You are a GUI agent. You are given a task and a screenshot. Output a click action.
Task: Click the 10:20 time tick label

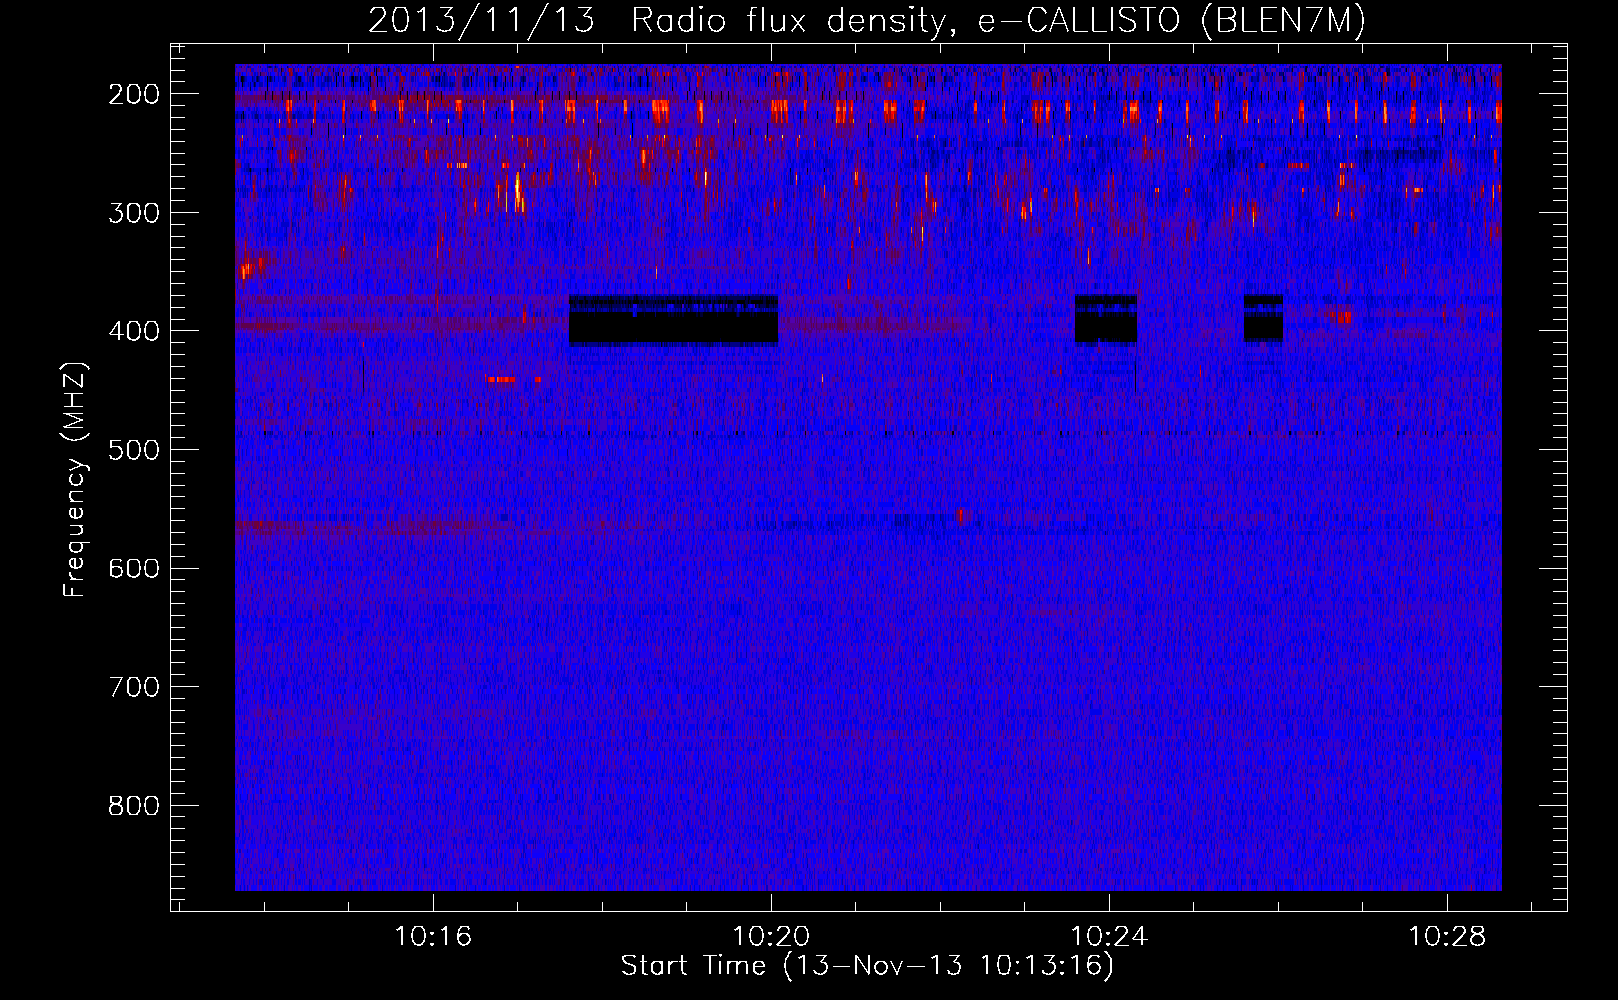[x=771, y=937]
